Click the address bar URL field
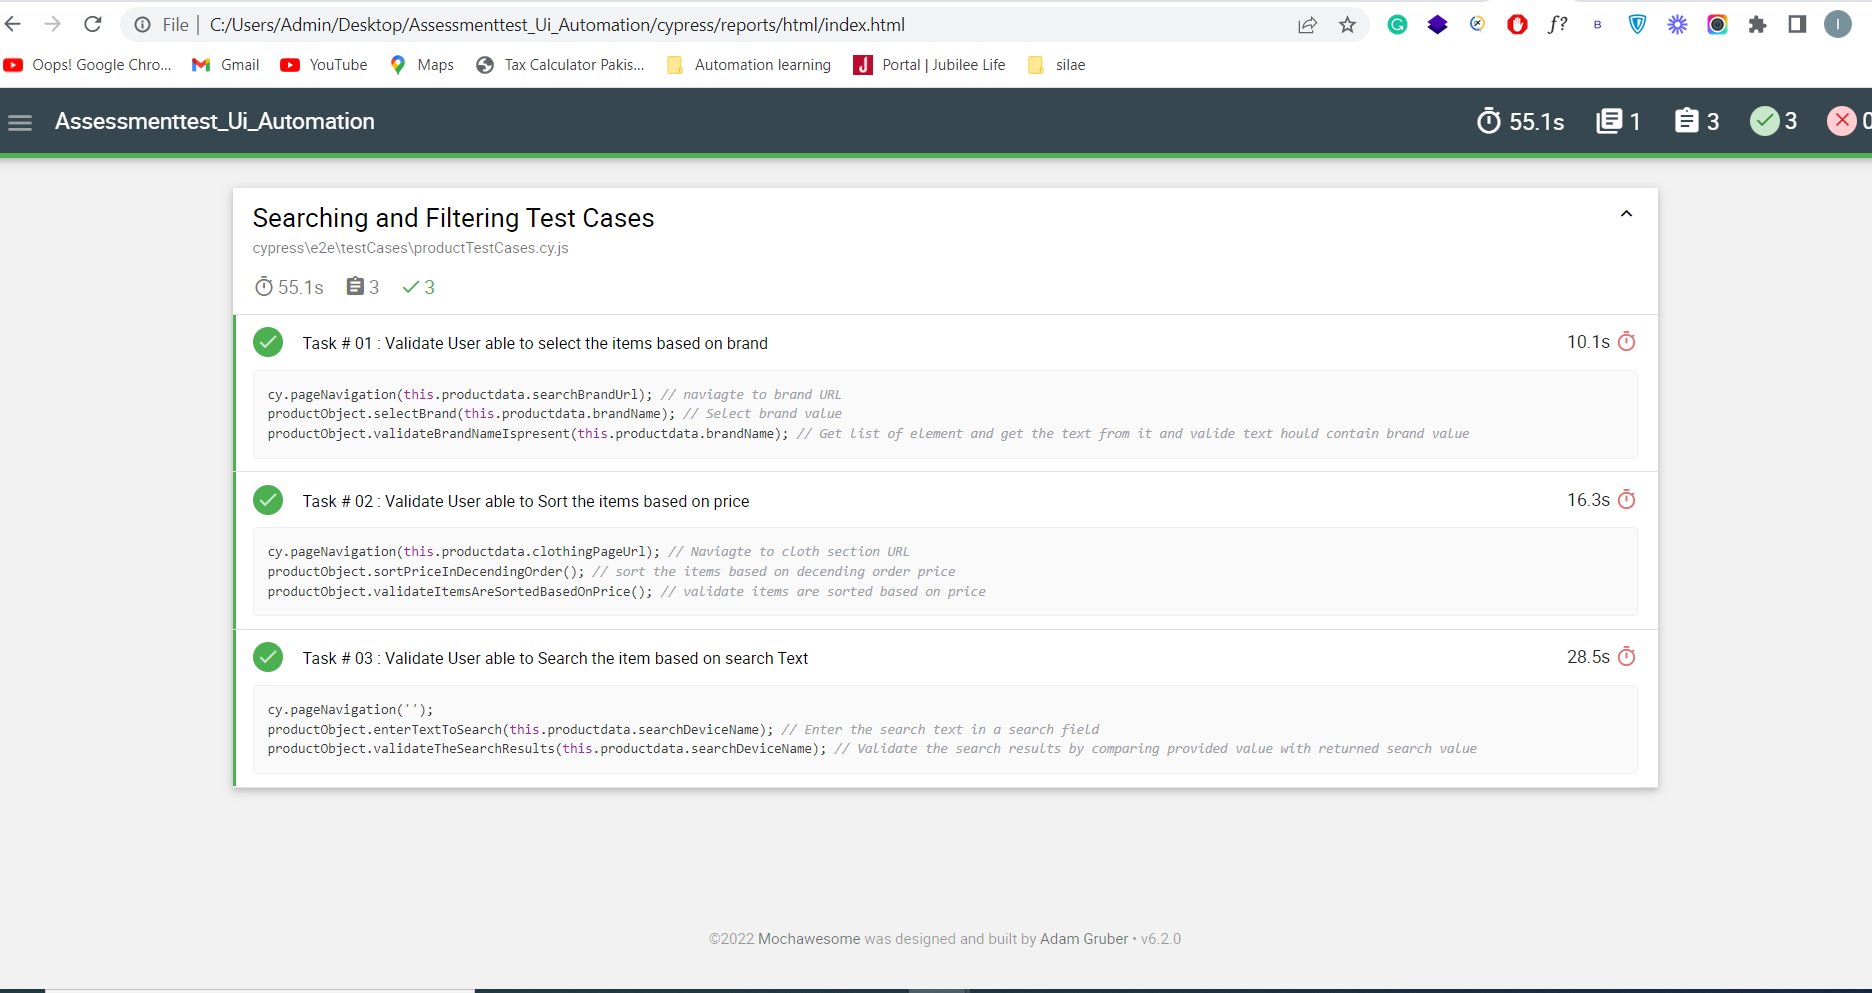 (x=745, y=25)
